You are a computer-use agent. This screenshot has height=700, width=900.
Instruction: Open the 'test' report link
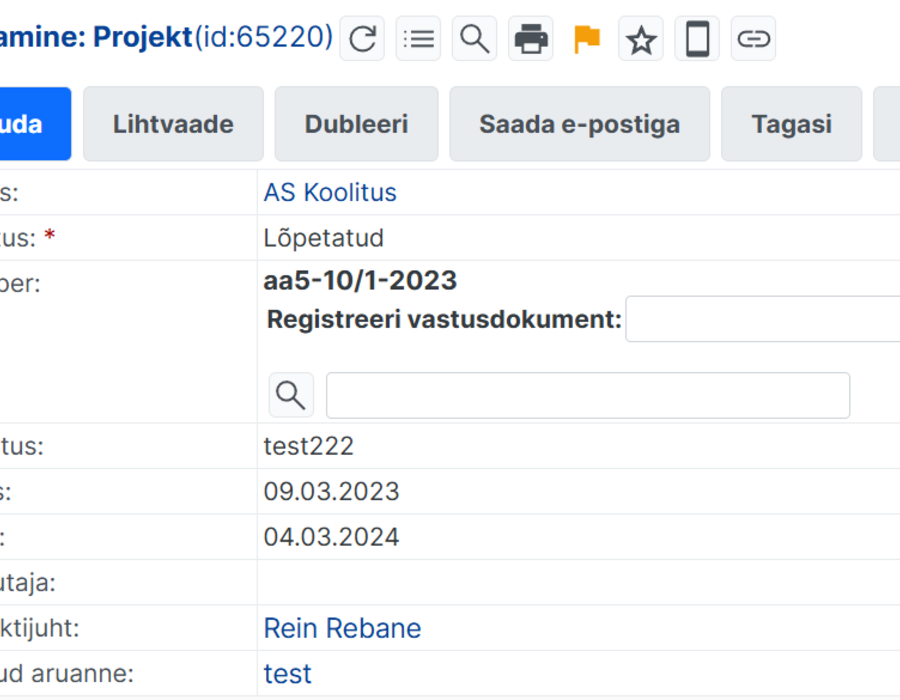tap(288, 674)
